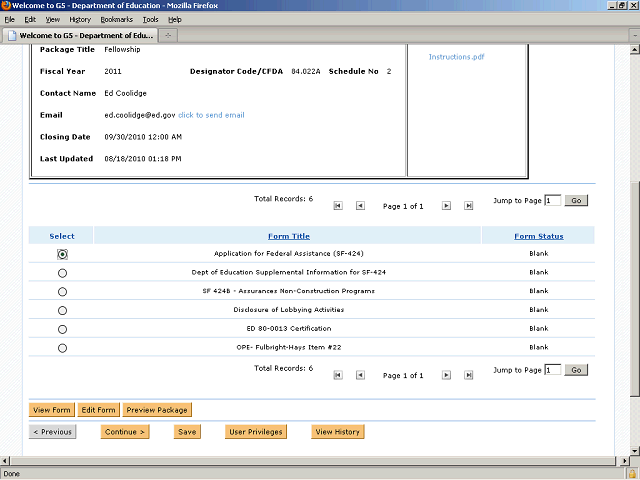Switch to Welcome to G5 browser tab
The height and width of the screenshot is (480, 640).
pos(80,36)
